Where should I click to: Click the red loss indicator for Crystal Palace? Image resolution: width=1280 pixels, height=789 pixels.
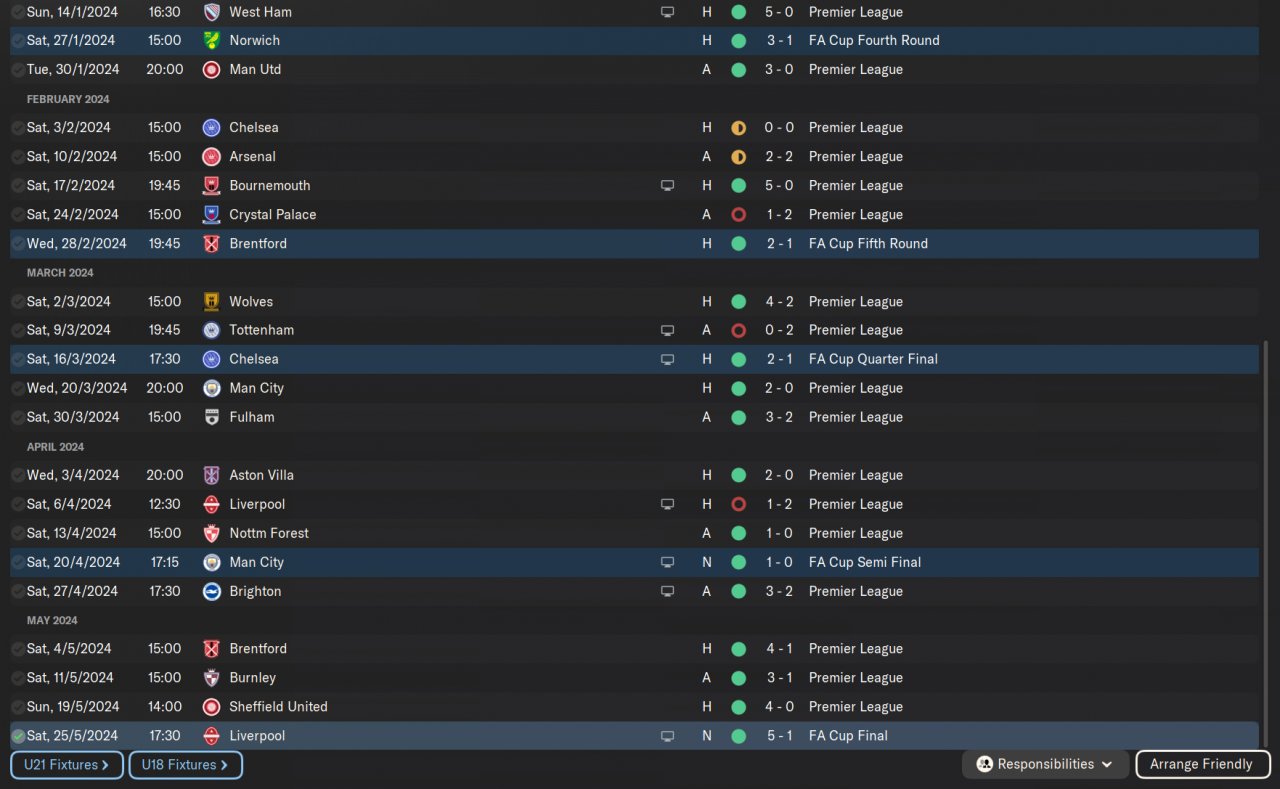coord(738,215)
